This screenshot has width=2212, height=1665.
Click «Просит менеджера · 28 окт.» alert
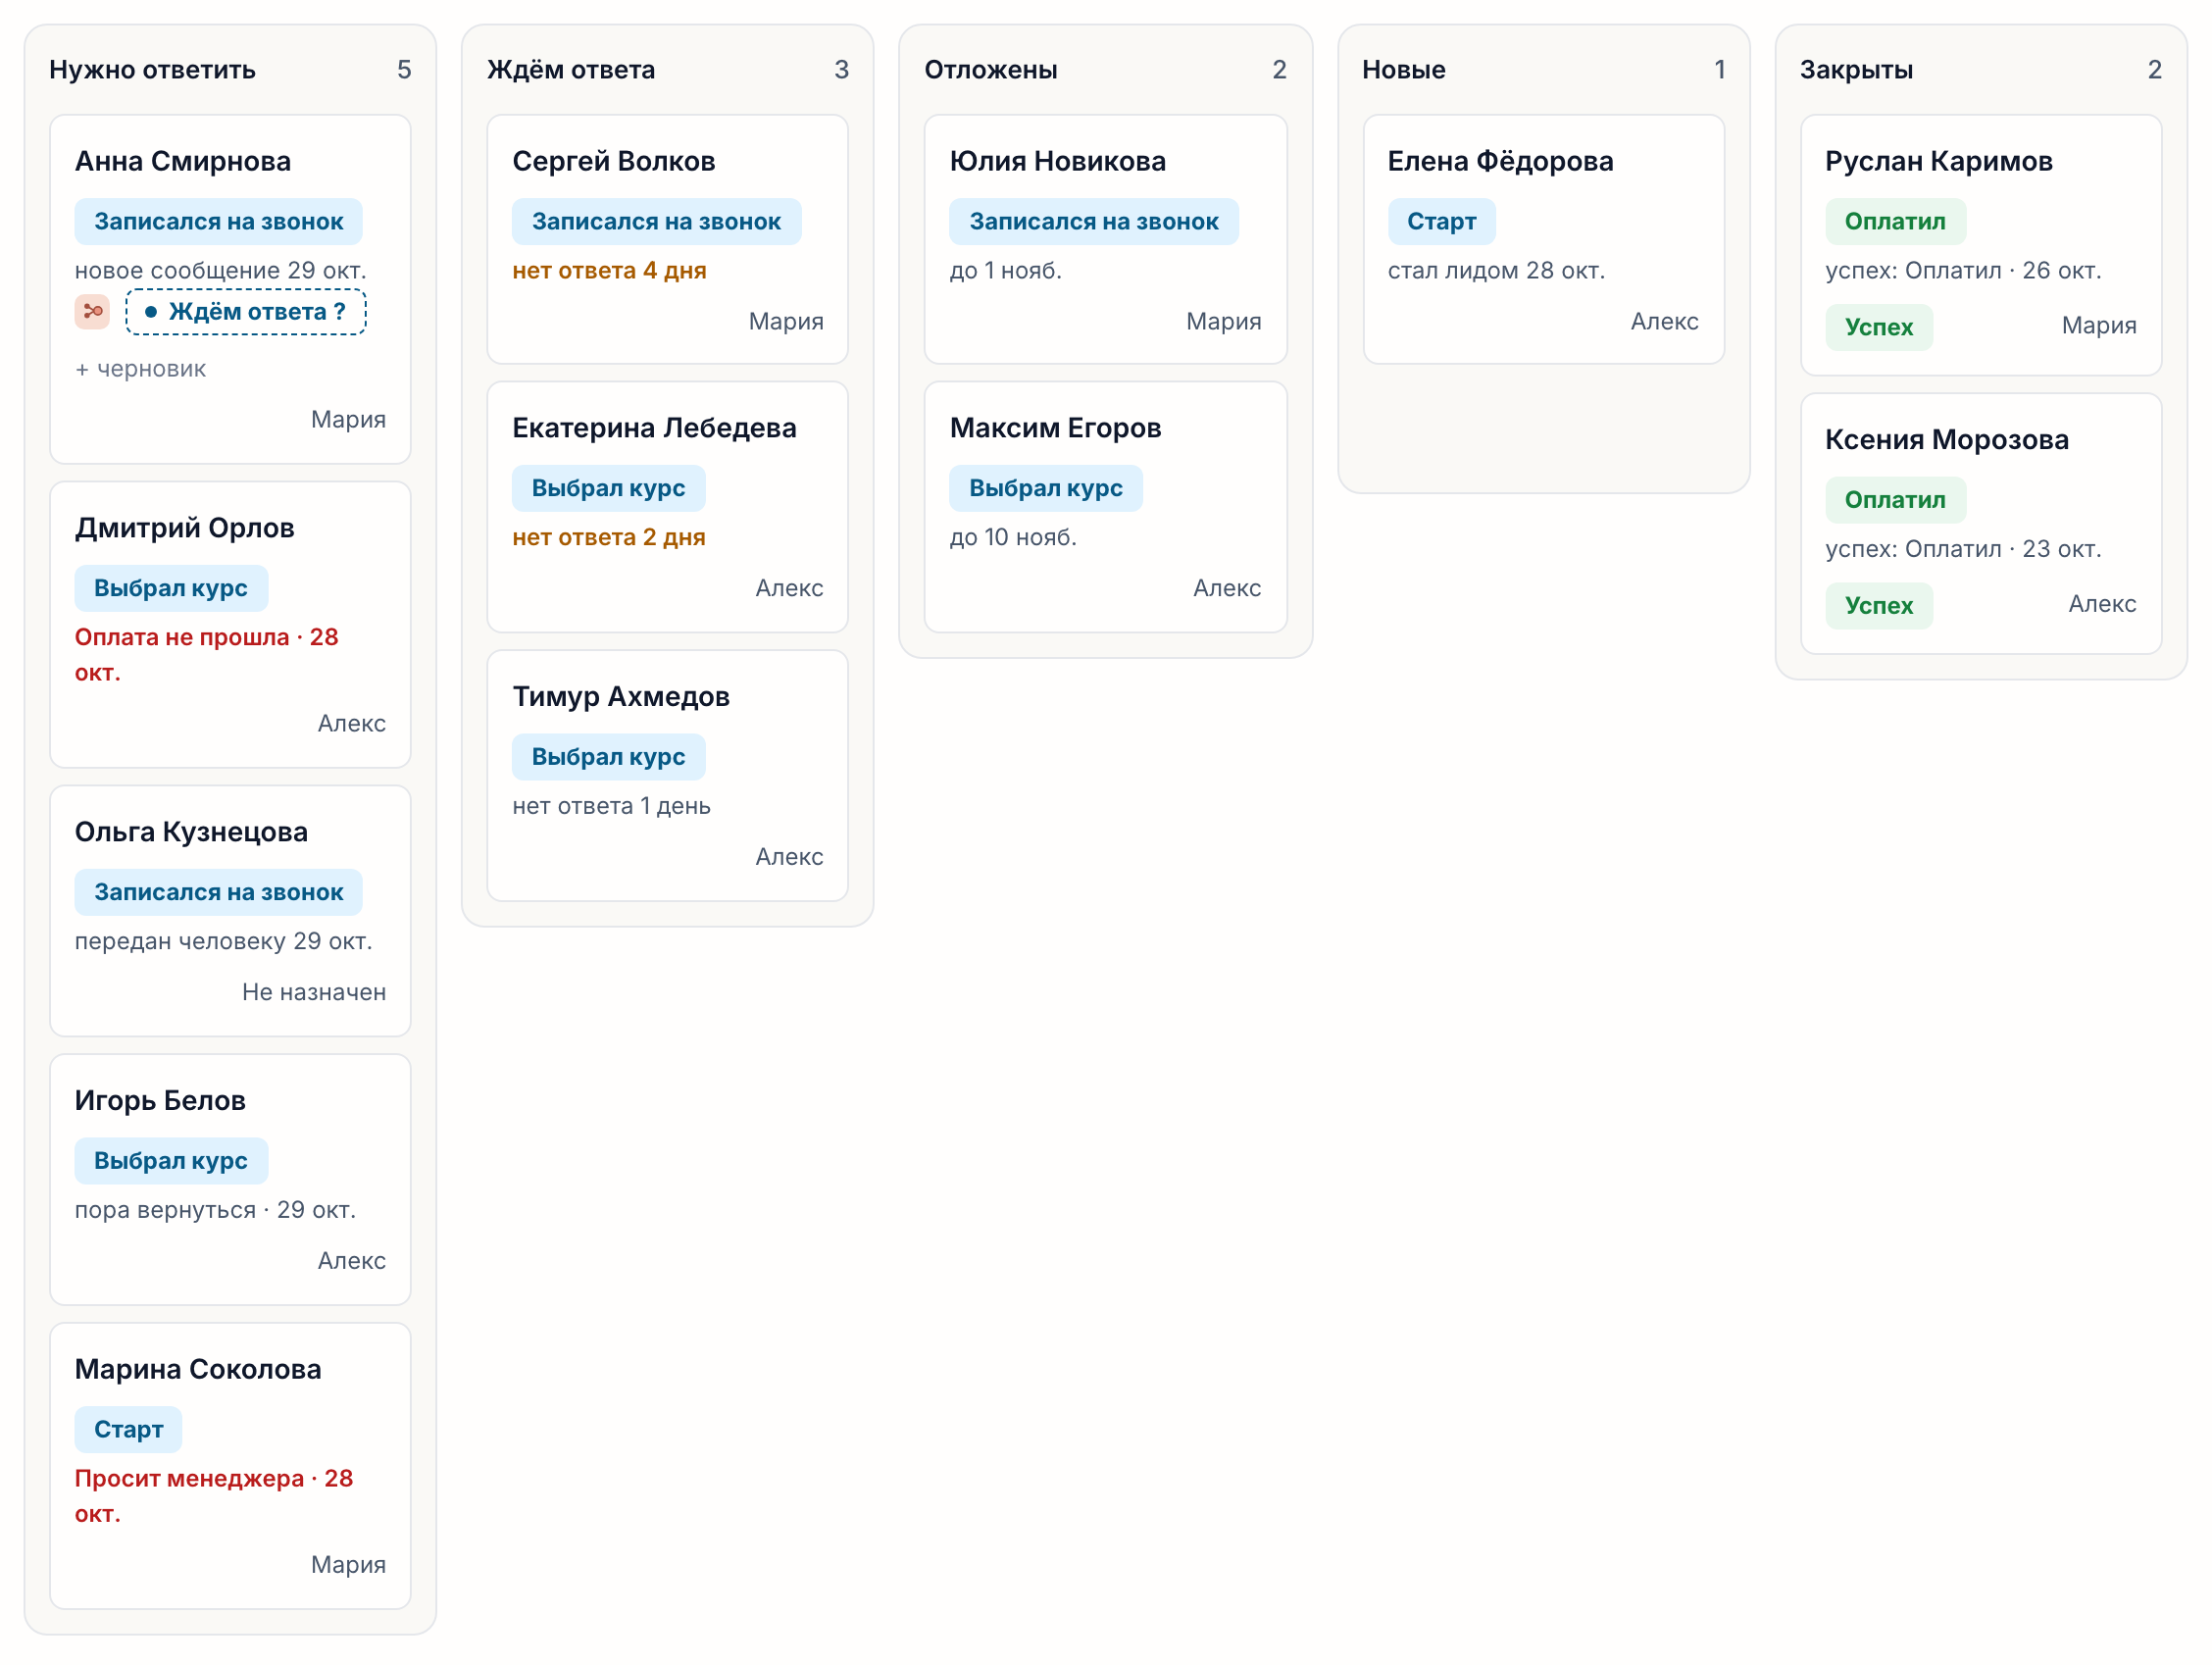pos(214,1496)
